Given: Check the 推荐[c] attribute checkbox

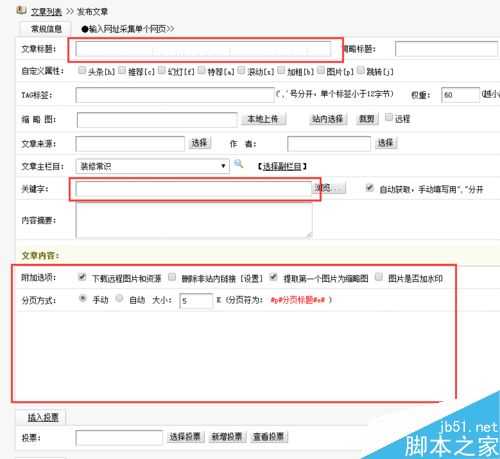Looking at the screenshot, I should tap(122, 70).
